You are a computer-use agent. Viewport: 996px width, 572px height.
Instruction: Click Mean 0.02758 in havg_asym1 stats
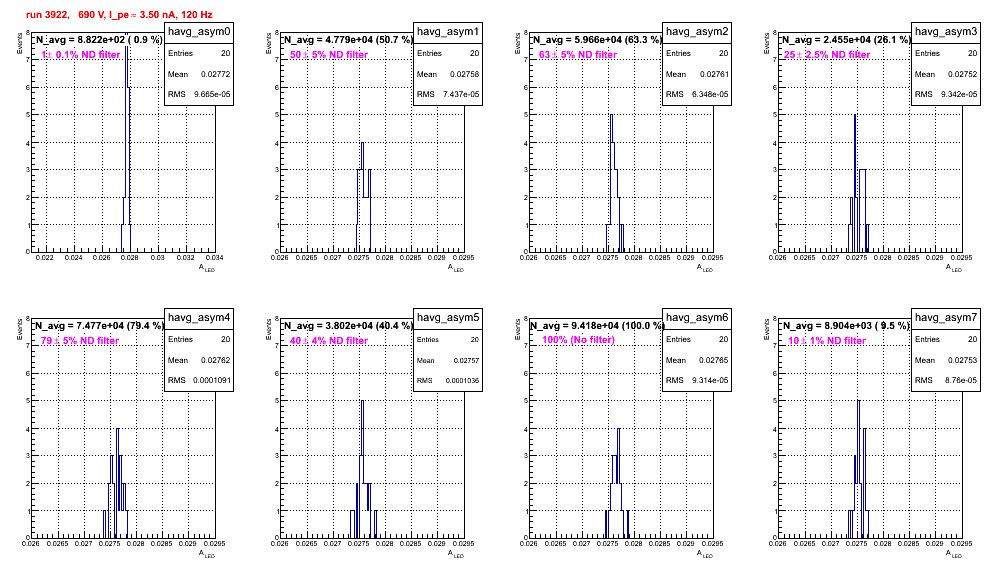[448, 74]
